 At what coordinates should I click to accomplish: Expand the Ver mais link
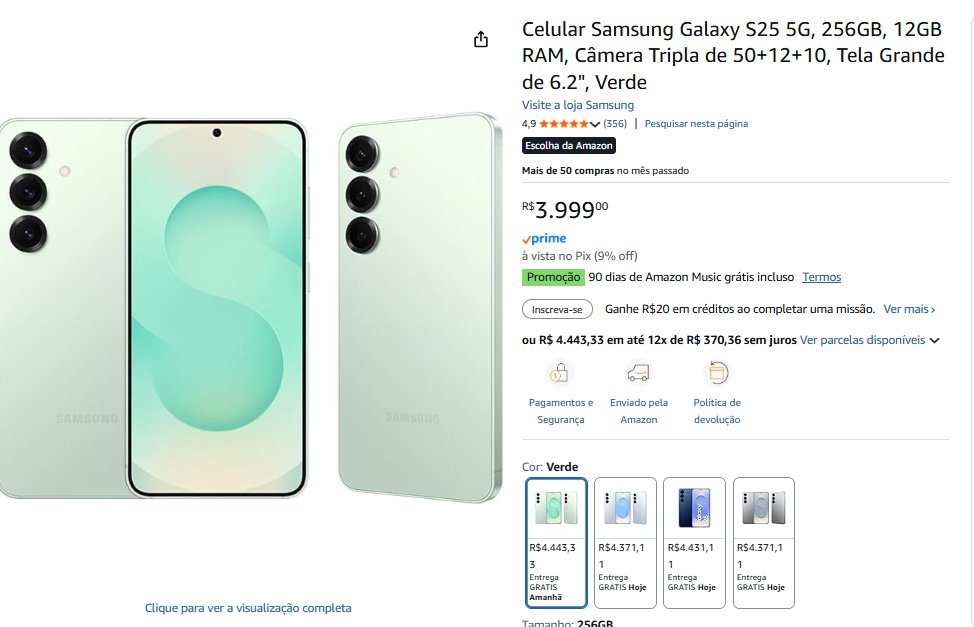pos(909,309)
